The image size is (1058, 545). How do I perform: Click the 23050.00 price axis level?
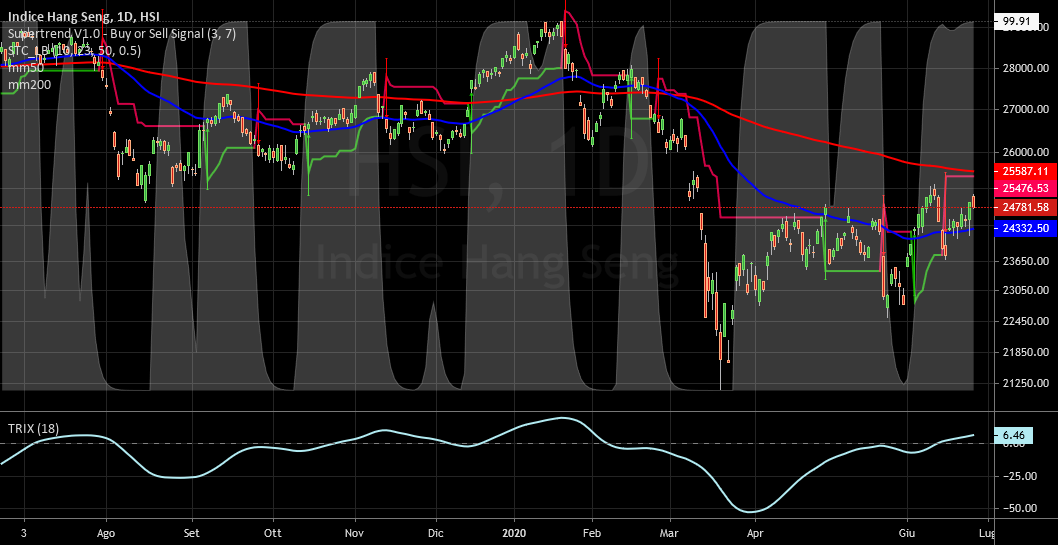pos(1026,290)
